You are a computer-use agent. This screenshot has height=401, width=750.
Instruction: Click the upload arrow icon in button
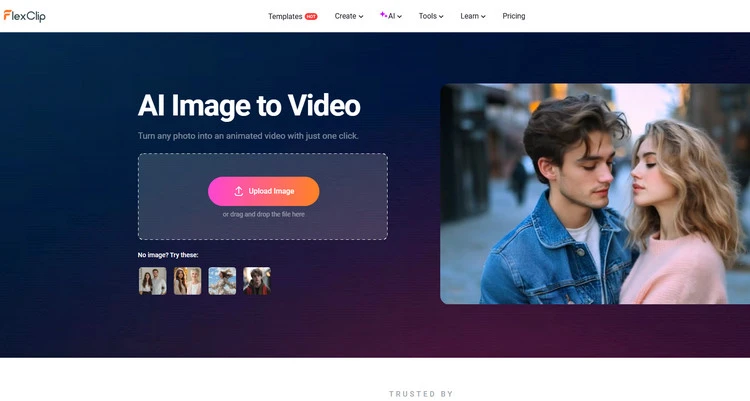pyautogui.click(x=239, y=191)
